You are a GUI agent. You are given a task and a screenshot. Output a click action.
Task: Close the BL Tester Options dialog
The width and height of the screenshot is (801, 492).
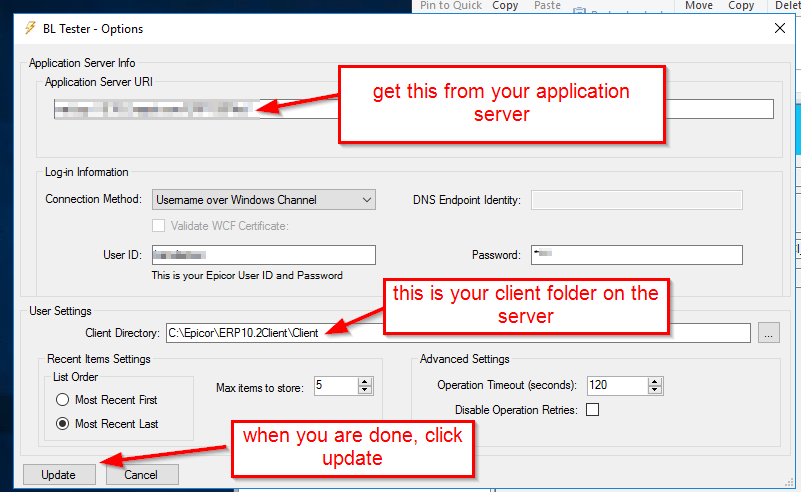click(780, 29)
